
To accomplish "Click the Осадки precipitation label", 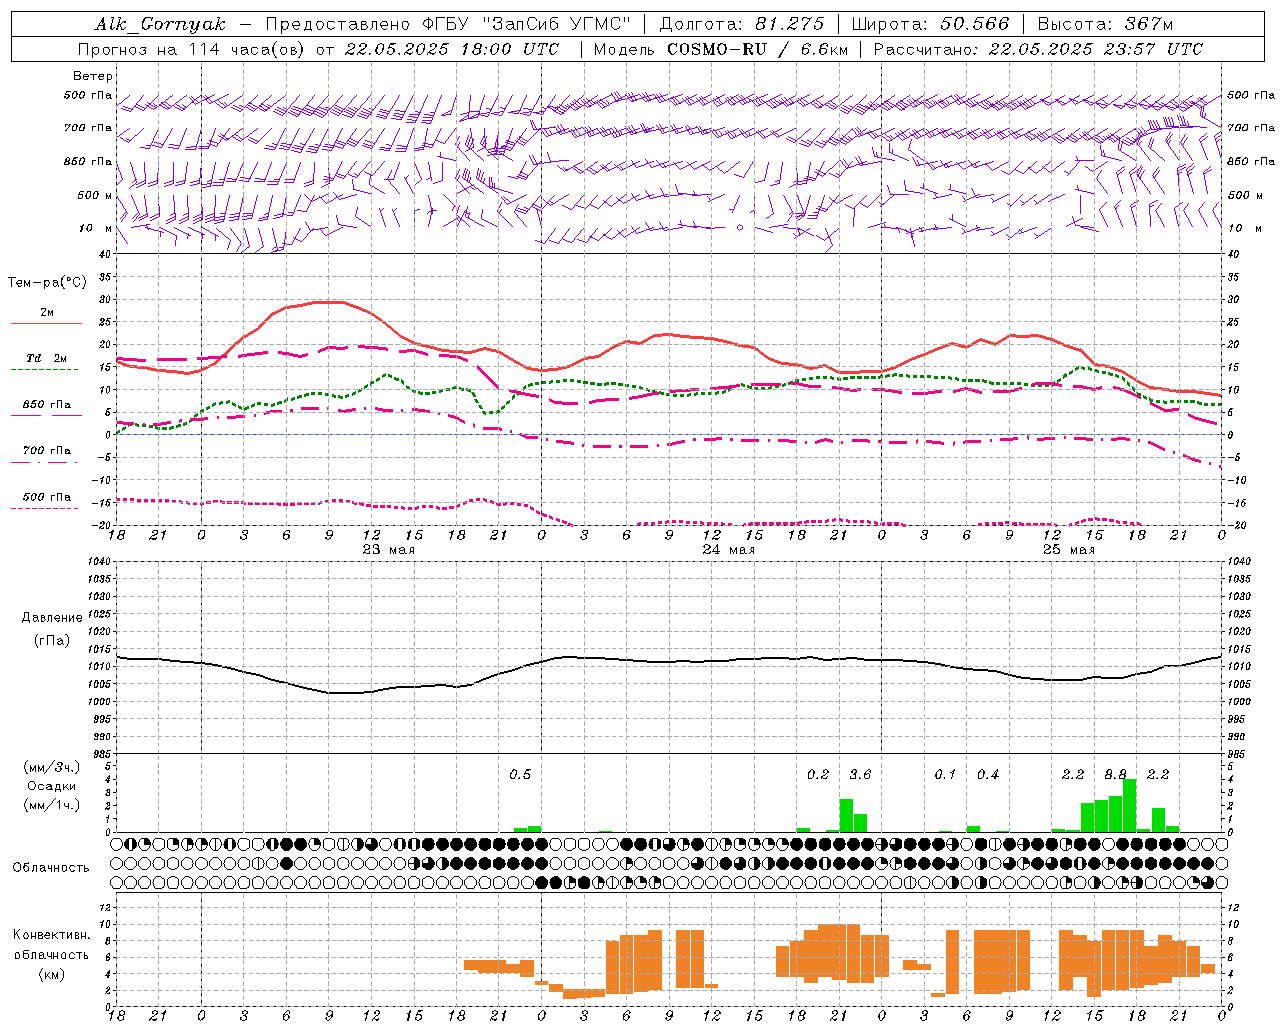I will [52, 786].
